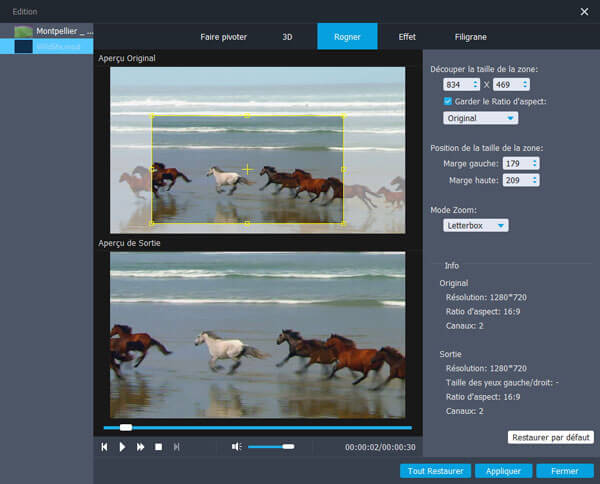The height and width of the screenshot is (484, 600).
Task: Expand the Mode Zoom Letterbox dropdown
Action: pos(476,225)
